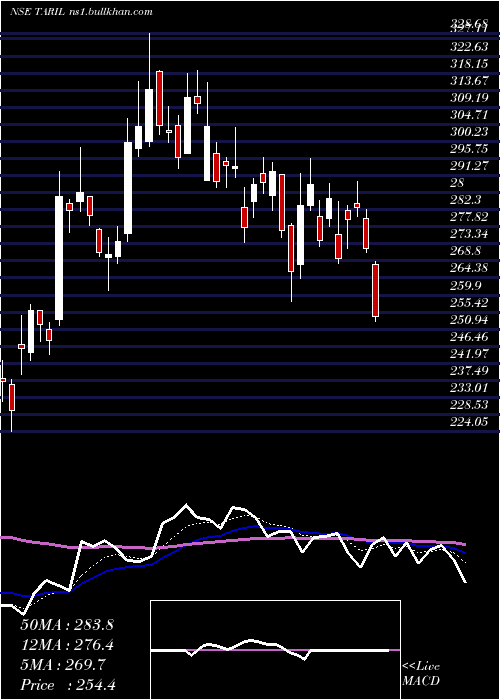
Task: Click the 237.49 price label
Action: tap(469, 370)
